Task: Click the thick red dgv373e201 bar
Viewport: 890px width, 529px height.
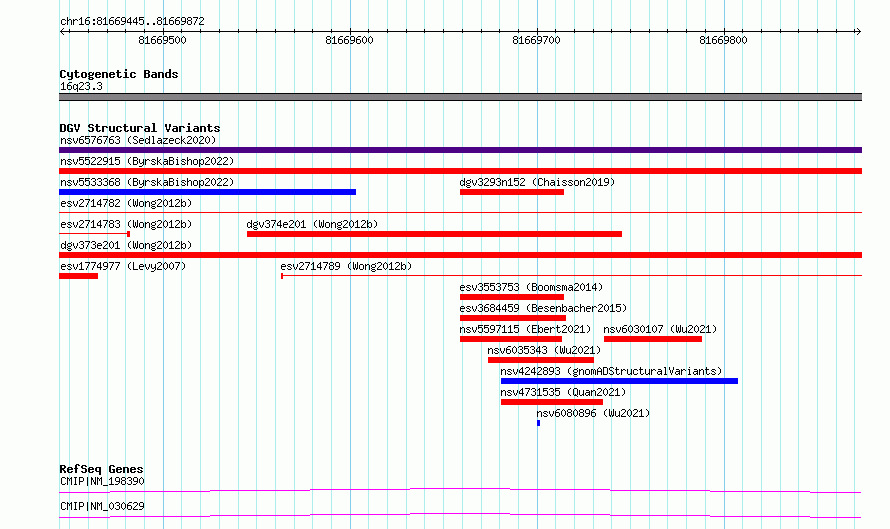Action: pyautogui.click(x=460, y=255)
